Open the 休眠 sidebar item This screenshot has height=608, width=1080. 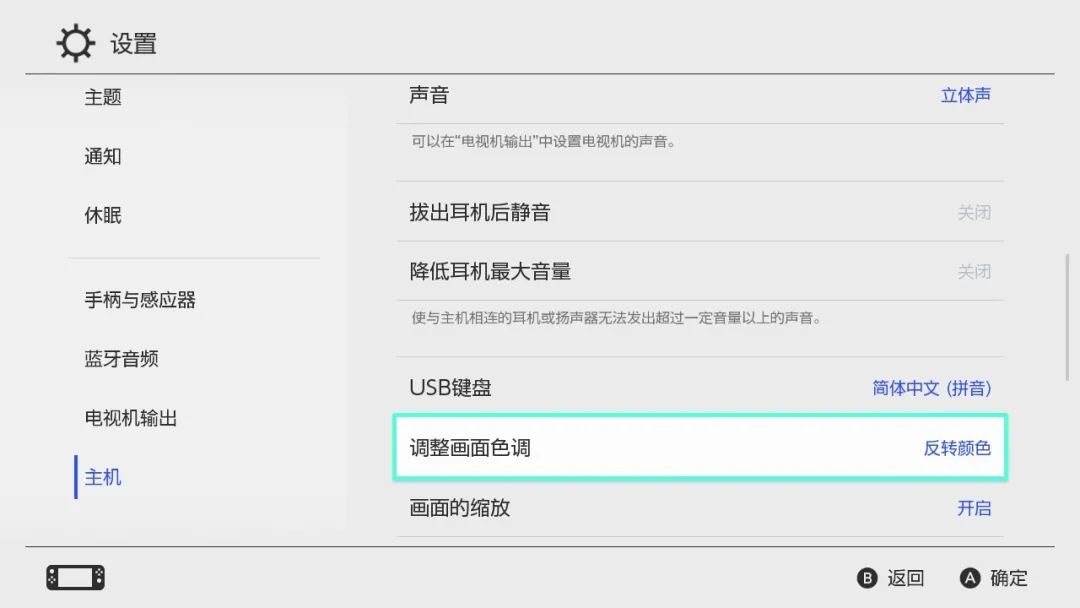[103, 215]
